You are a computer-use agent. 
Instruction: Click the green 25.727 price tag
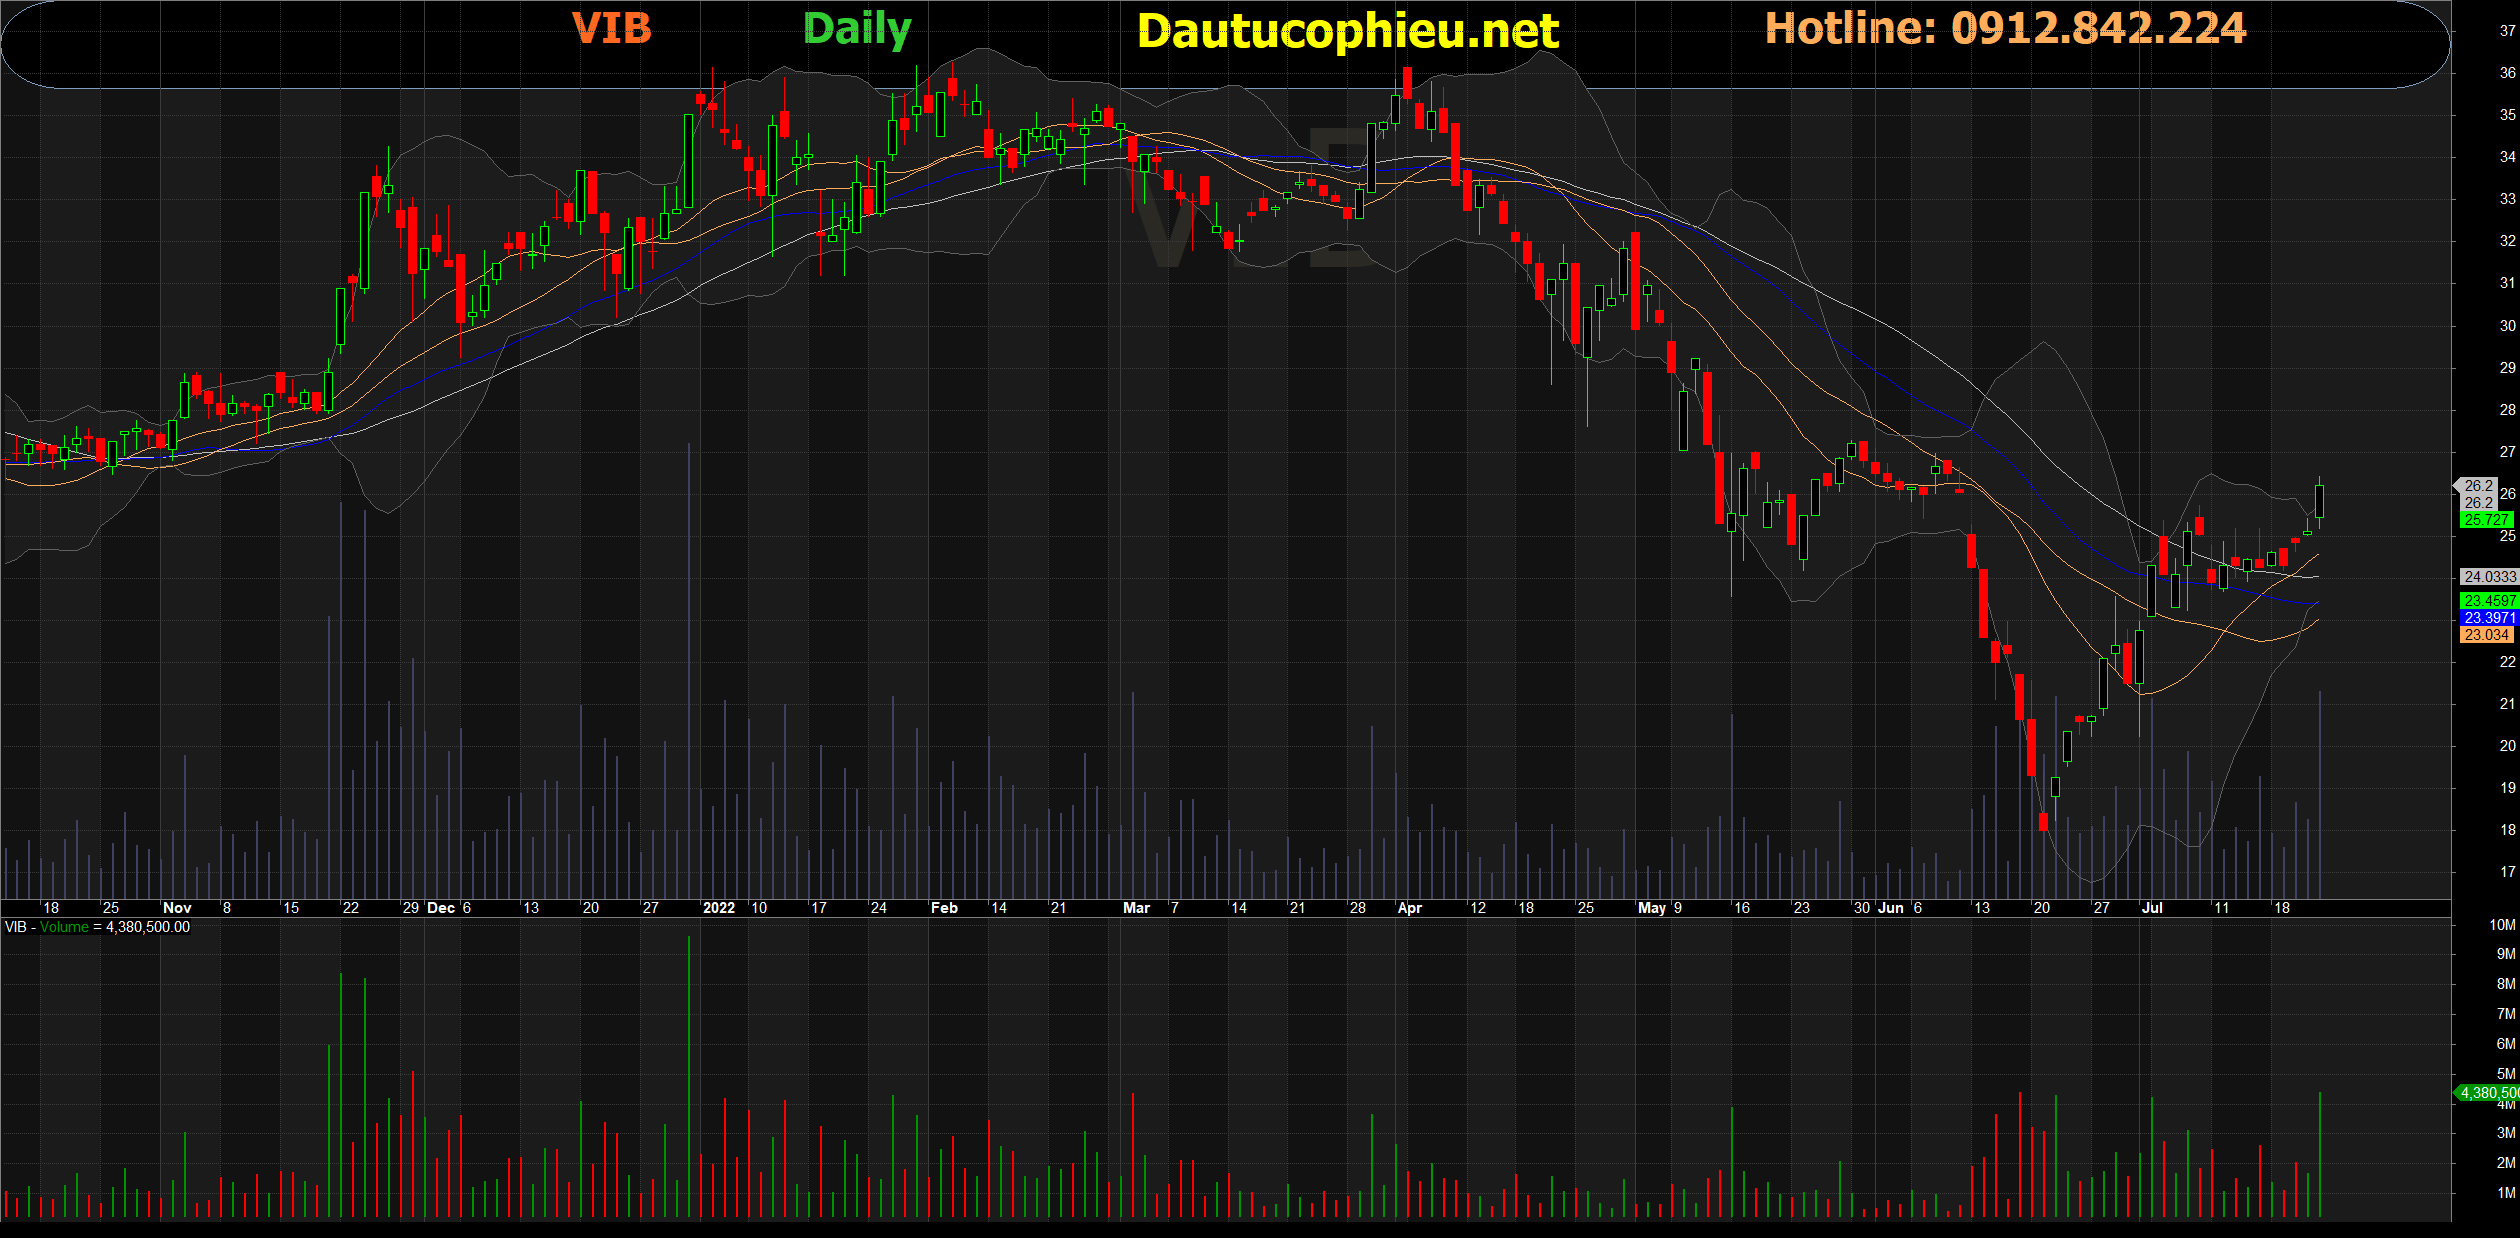point(2485,520)
